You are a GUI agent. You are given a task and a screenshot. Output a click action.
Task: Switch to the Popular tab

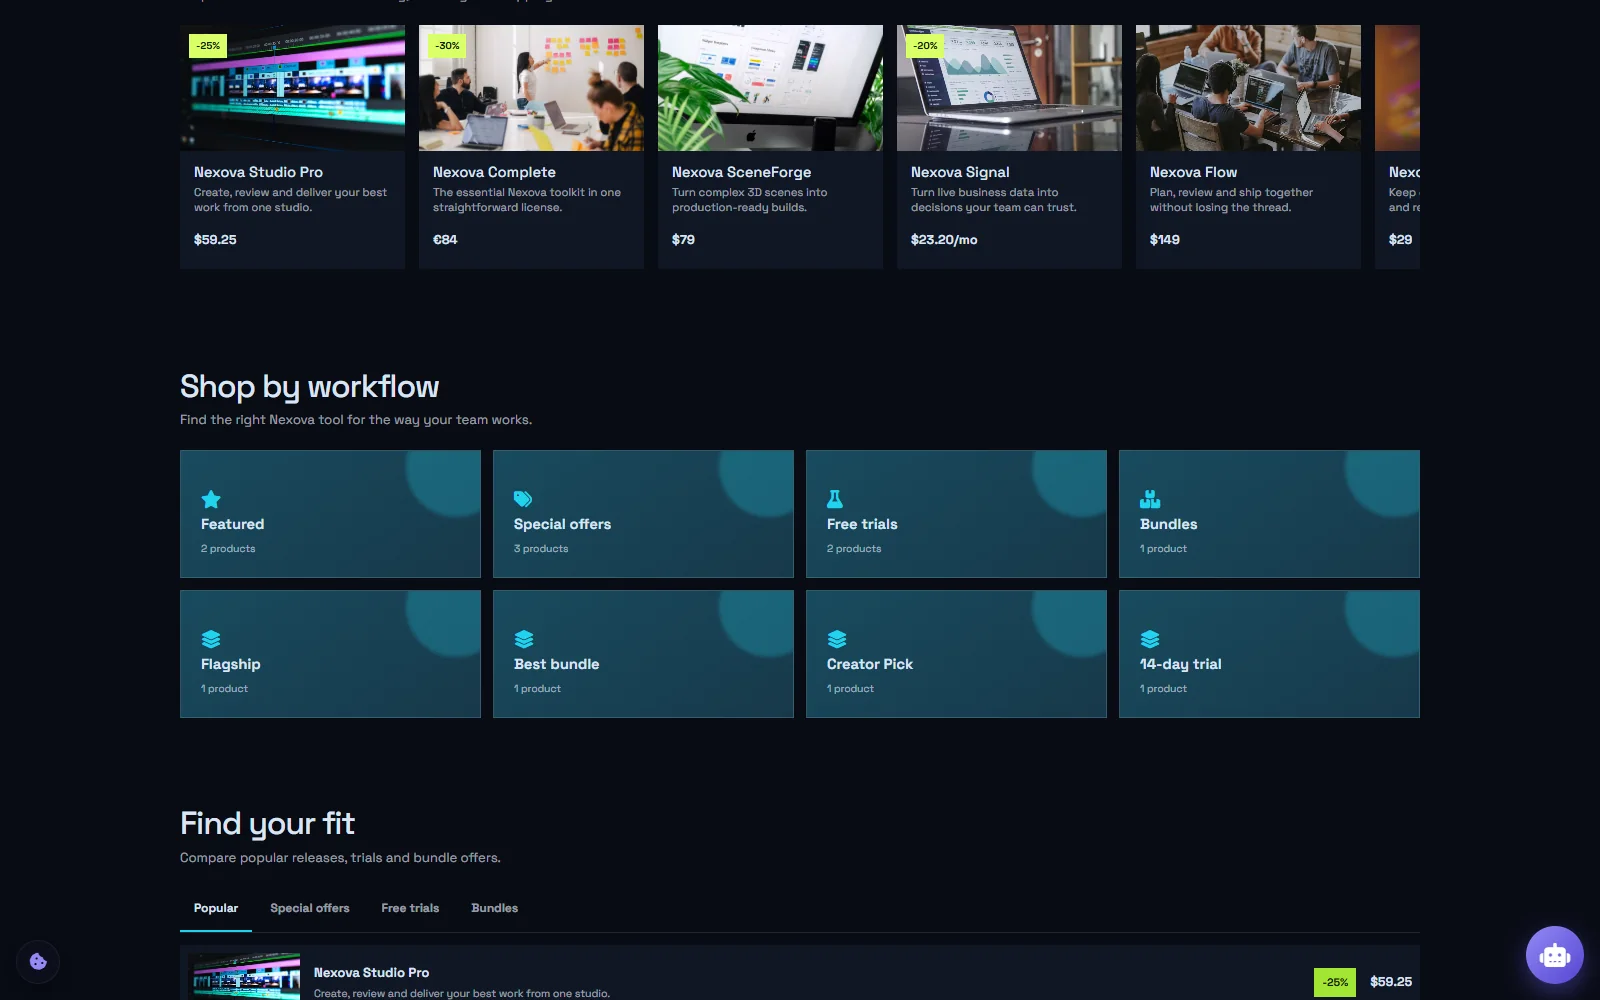tap(216, 908)
